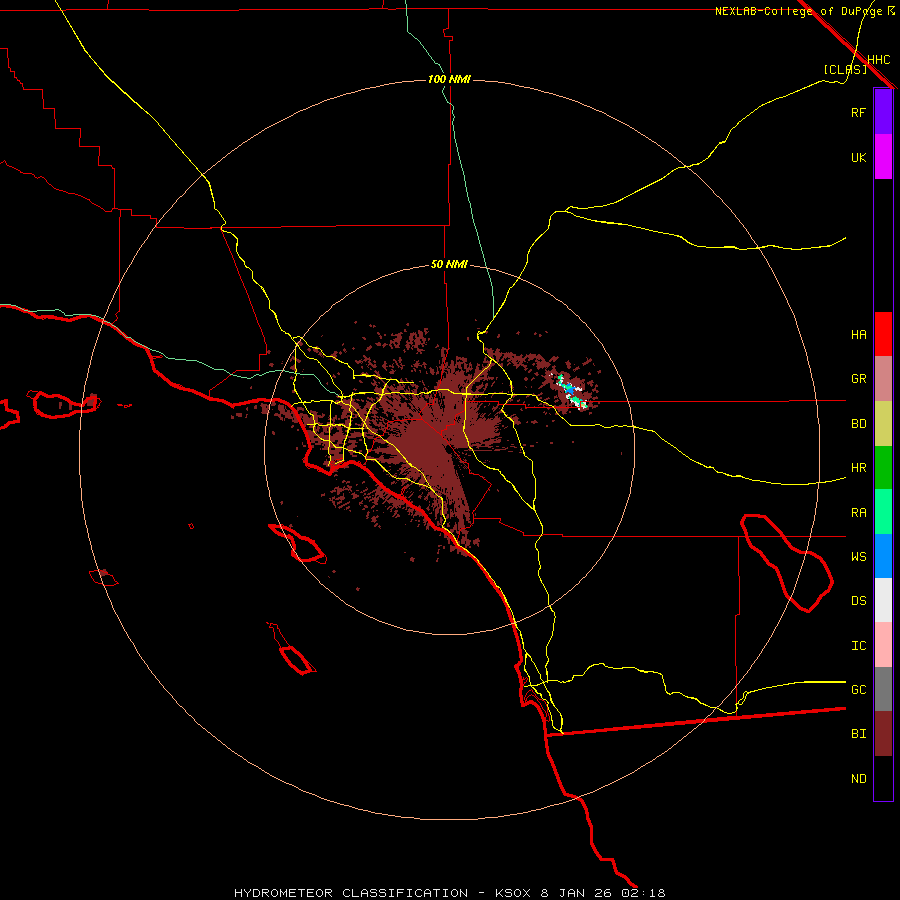Image resolution: width=900 pixels, height=900 pixels.
Task: Click the light pink IC swatch
Action: [883, 645]
